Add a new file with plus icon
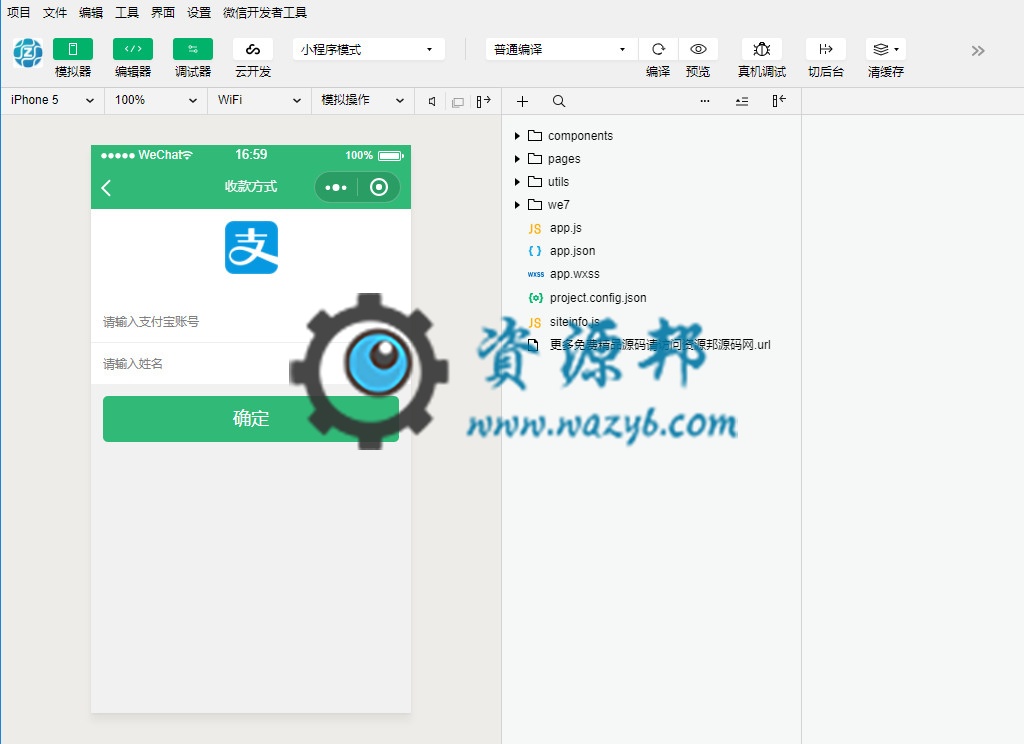Image resolution: width=1024 pixels, height=744 pixels. [522, 101]
